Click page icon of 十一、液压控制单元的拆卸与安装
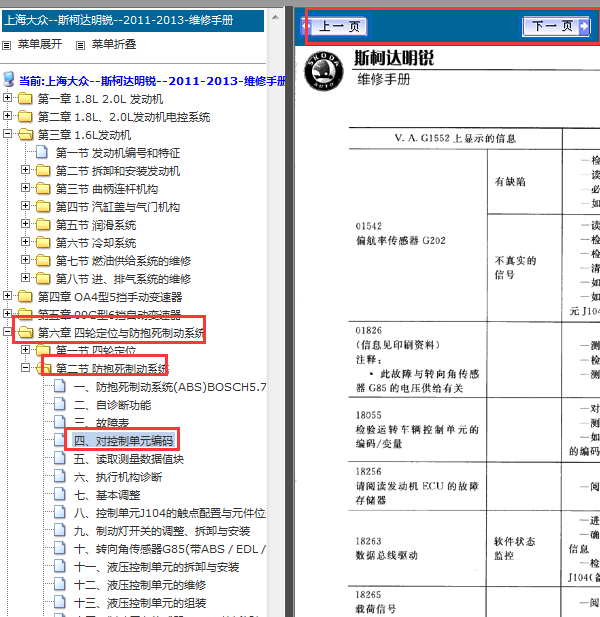The width and height of the screenshot is (600, 617). click(x=60, y=566)
